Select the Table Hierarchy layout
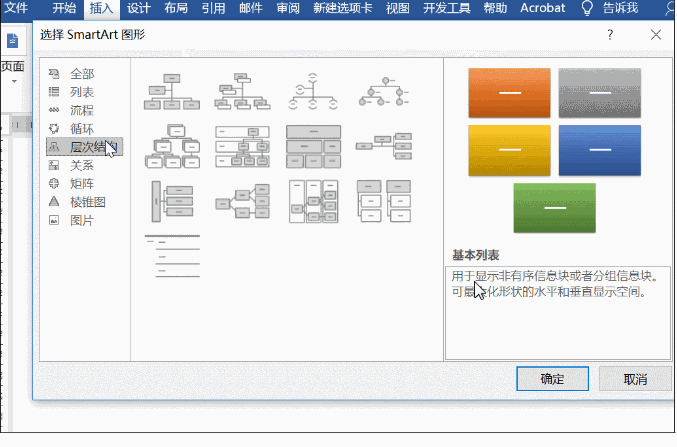This screenshot has height=447, width=677. coord(313,146)
